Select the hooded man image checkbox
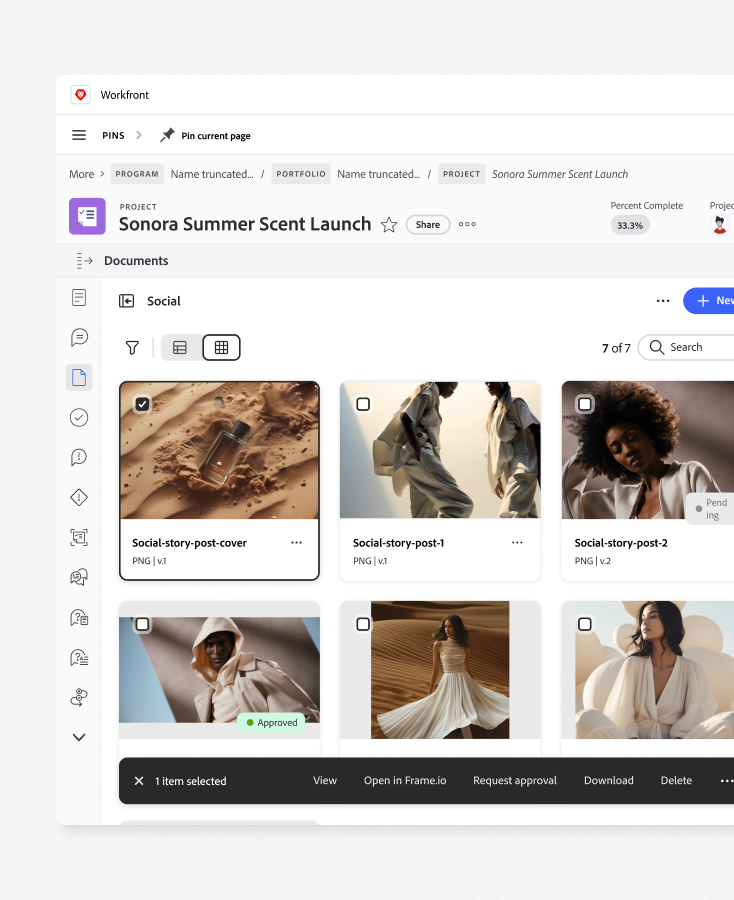 coord(142,624)
